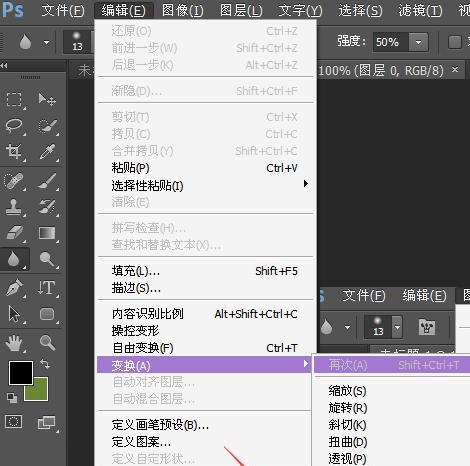
Task: Open the 文件(F) menu
Action: [63, 11]
